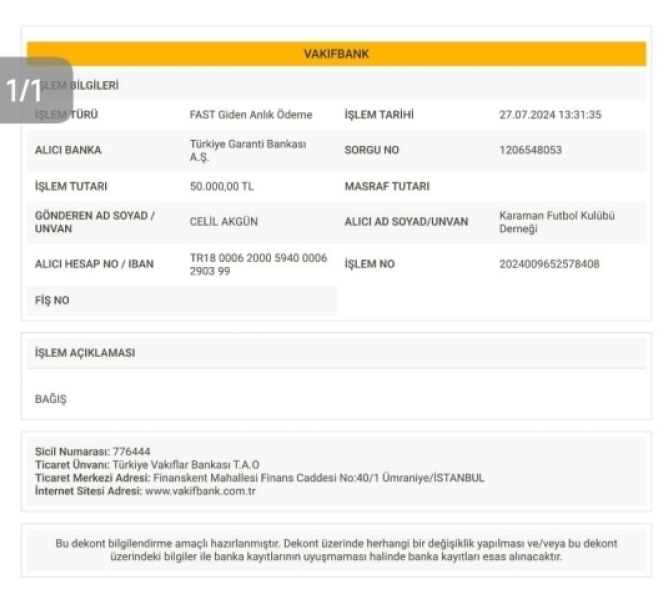
Task: Select the İŞLEM BİLGİLERİ section heading
Action: coord(77,85)
